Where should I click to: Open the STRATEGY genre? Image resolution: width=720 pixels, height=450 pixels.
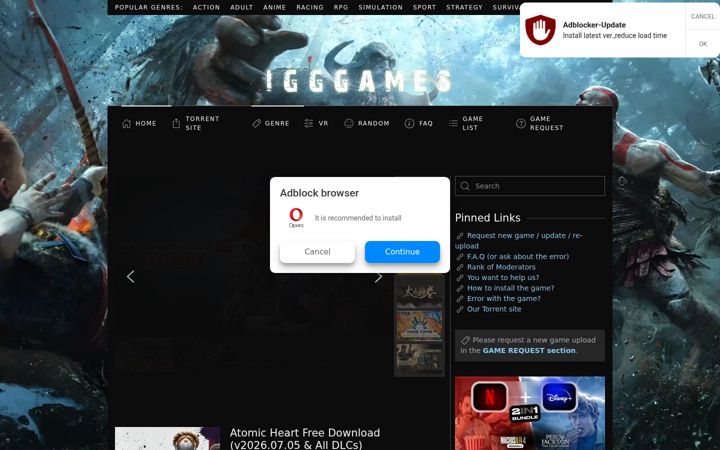pyautogui.click(x=464, y=7)
